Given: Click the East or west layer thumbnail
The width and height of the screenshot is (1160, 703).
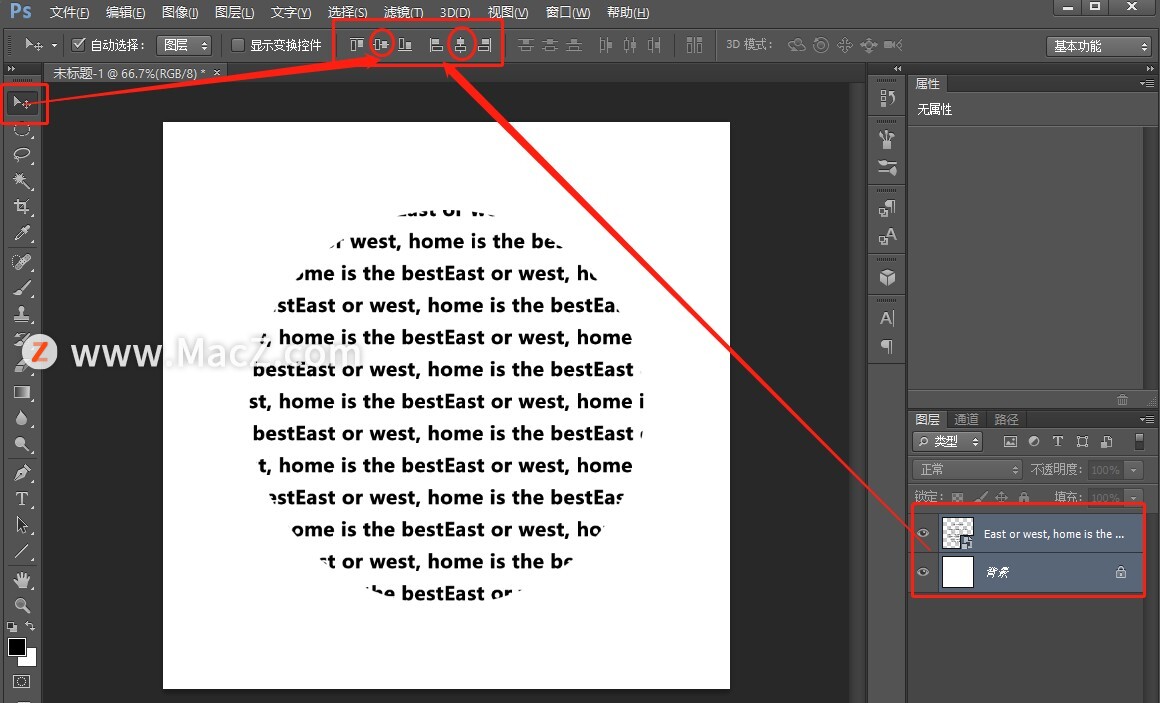Looking at the screenshot, I should pyautogui.click(x=958, y=534).
